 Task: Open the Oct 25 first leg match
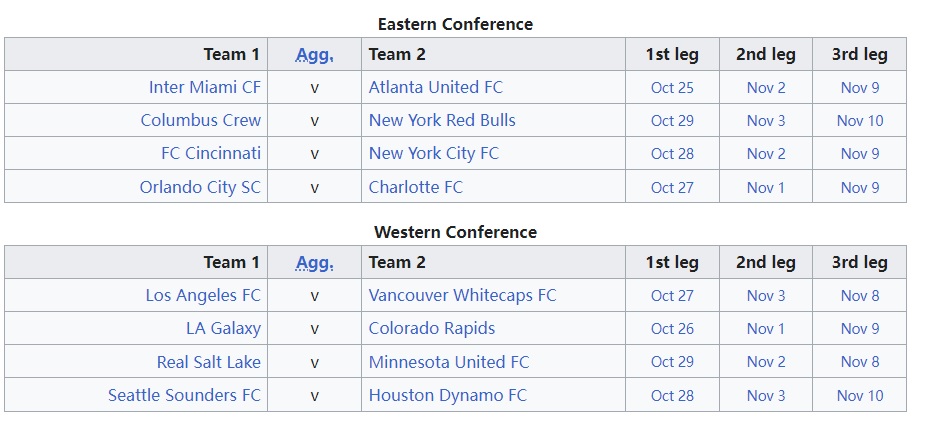tap(672, 87)
